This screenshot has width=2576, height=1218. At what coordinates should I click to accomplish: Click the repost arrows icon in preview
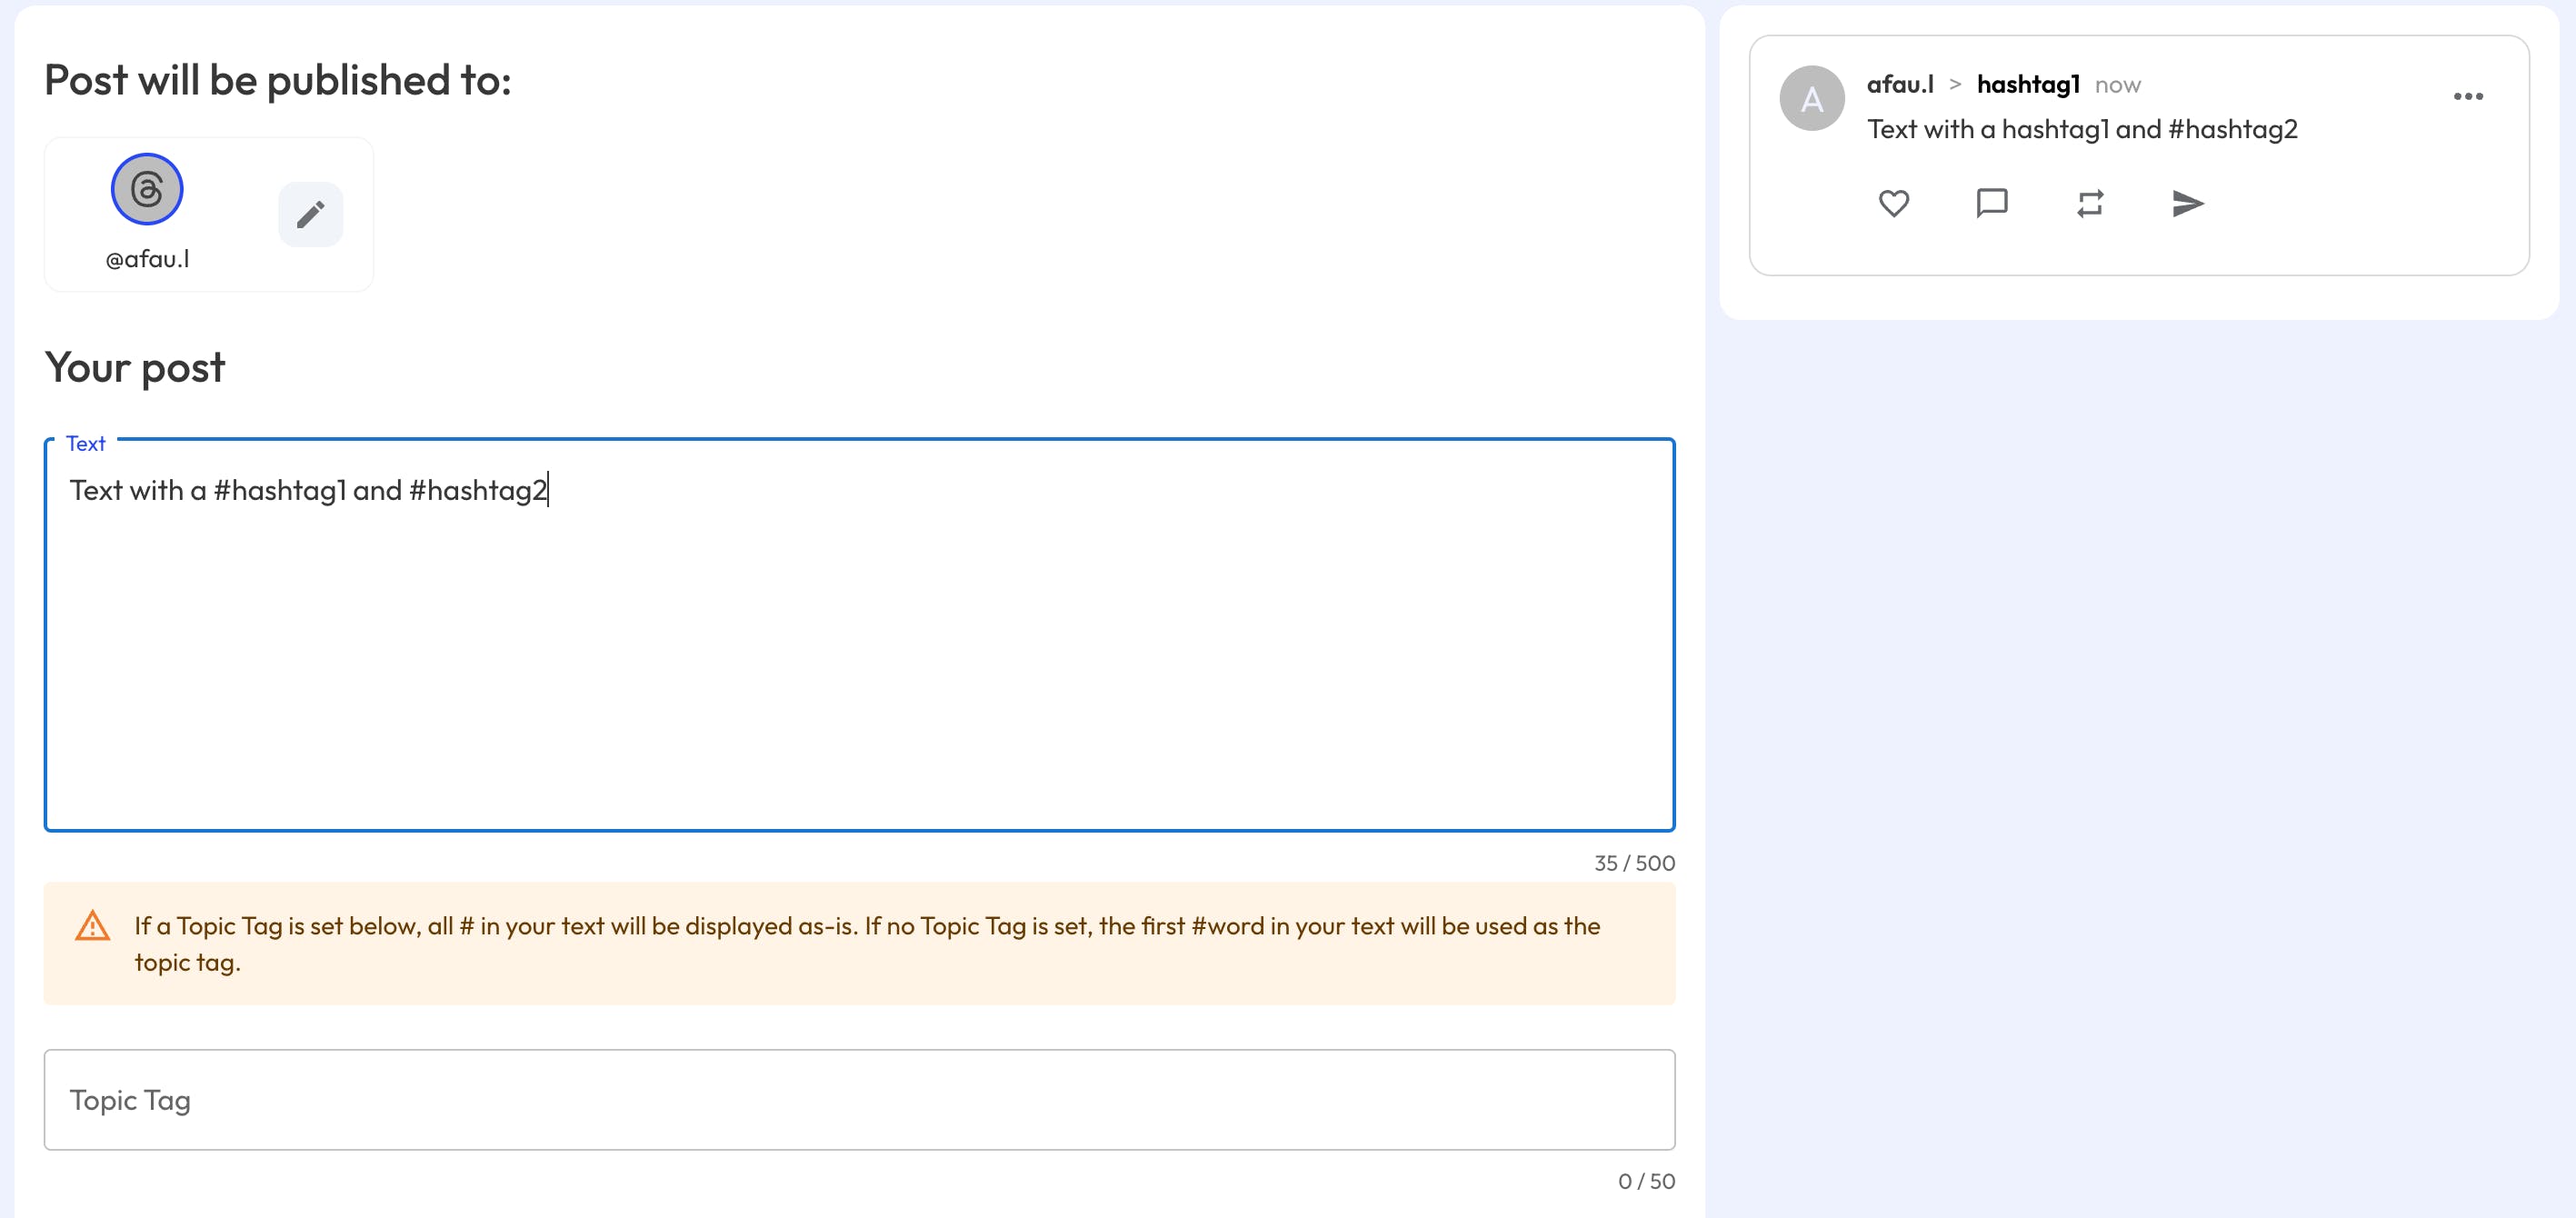2089,203
